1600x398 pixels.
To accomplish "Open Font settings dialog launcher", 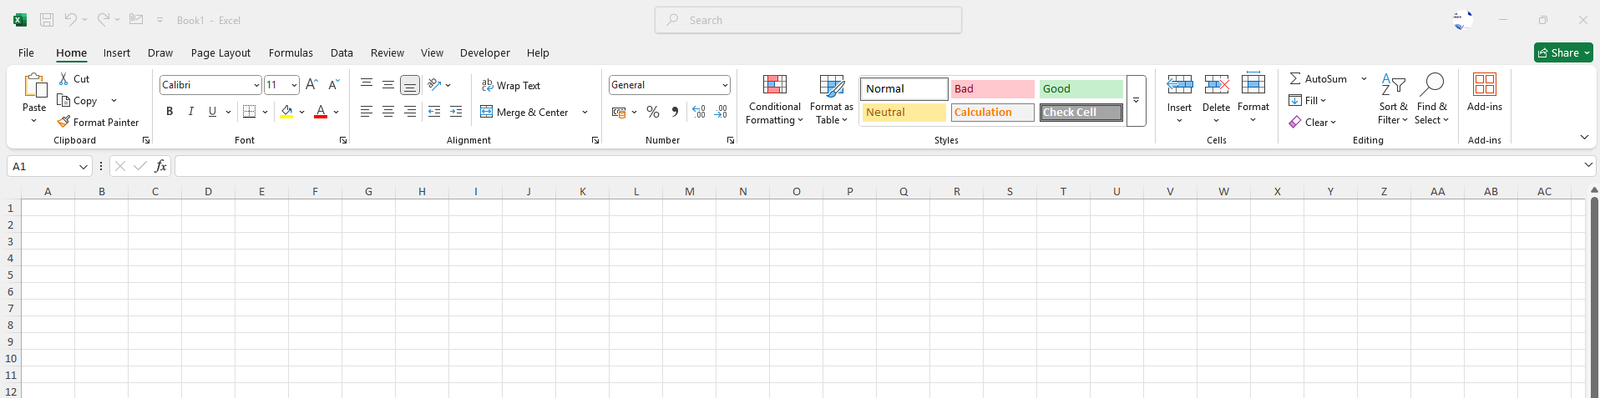I will (x=343, y=141).
